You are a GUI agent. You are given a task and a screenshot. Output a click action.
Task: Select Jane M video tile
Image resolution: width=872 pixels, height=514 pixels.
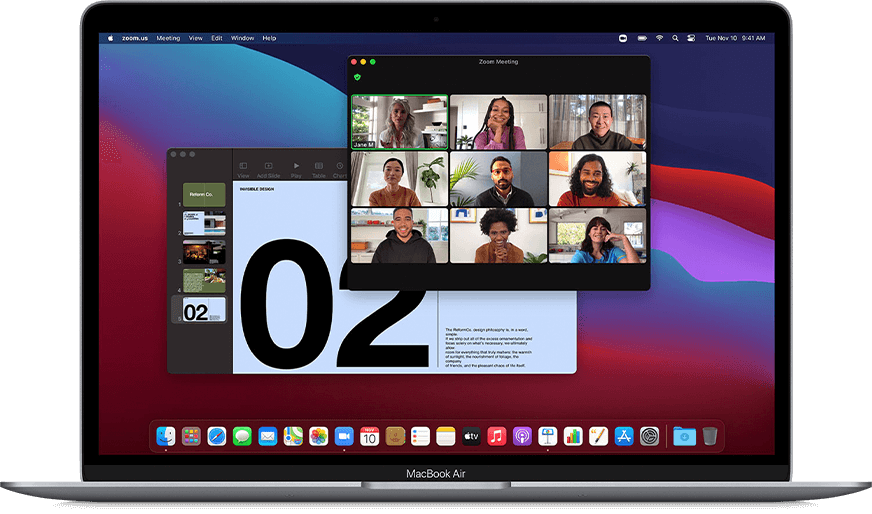pyautogui.click(x=399, y=122)
